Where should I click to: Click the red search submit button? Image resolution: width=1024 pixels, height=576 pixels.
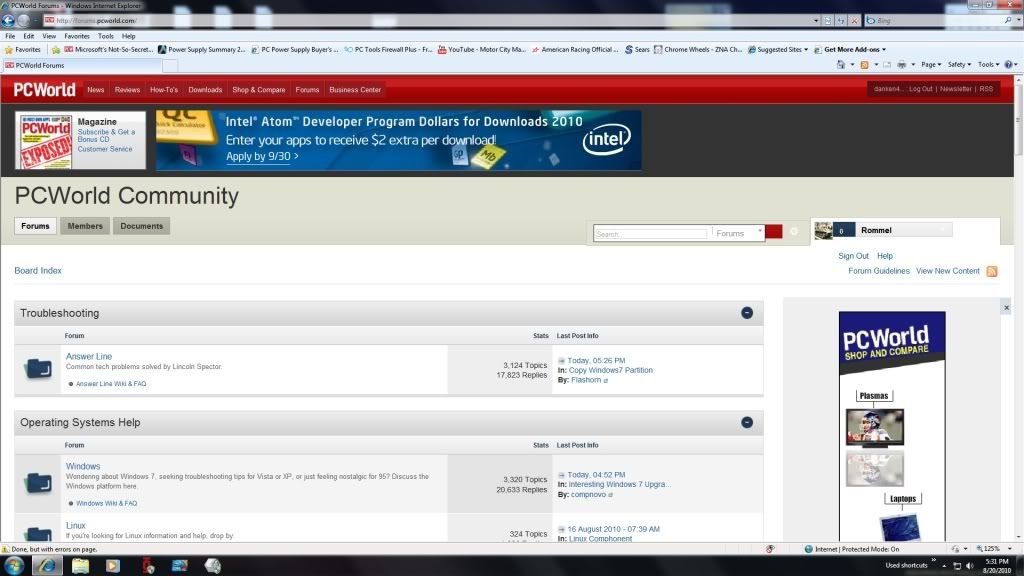tap(773, 232)
